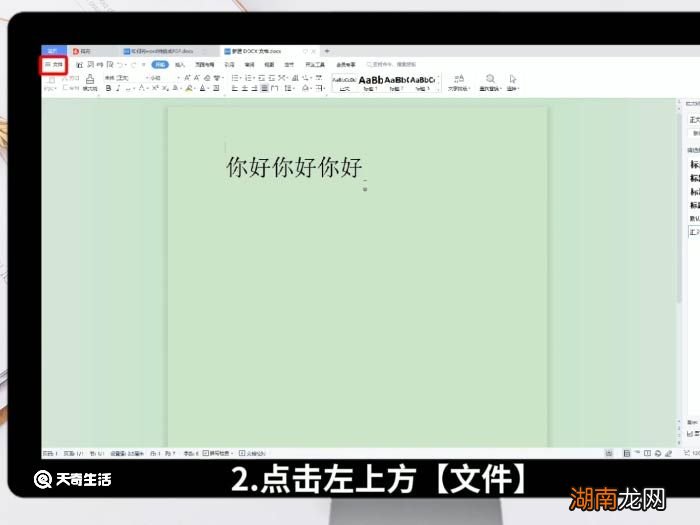Open the 章节 (Section) ribbon tab
This screenshot has width=700, height=525.
pos(289,65)
